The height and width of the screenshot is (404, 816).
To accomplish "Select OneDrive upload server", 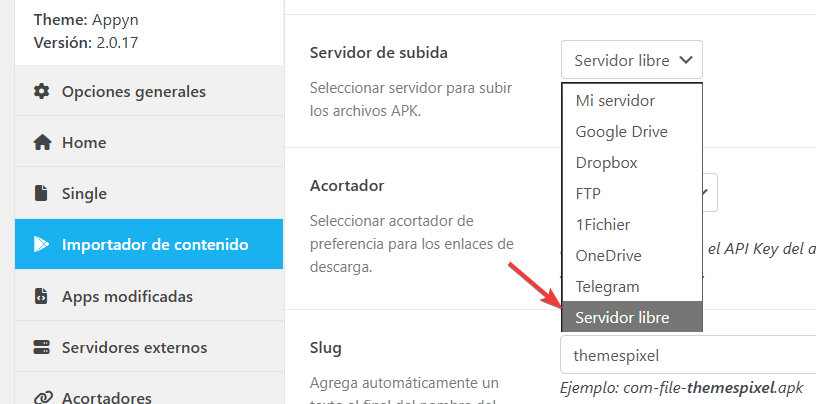I will (x=608, y=255).
